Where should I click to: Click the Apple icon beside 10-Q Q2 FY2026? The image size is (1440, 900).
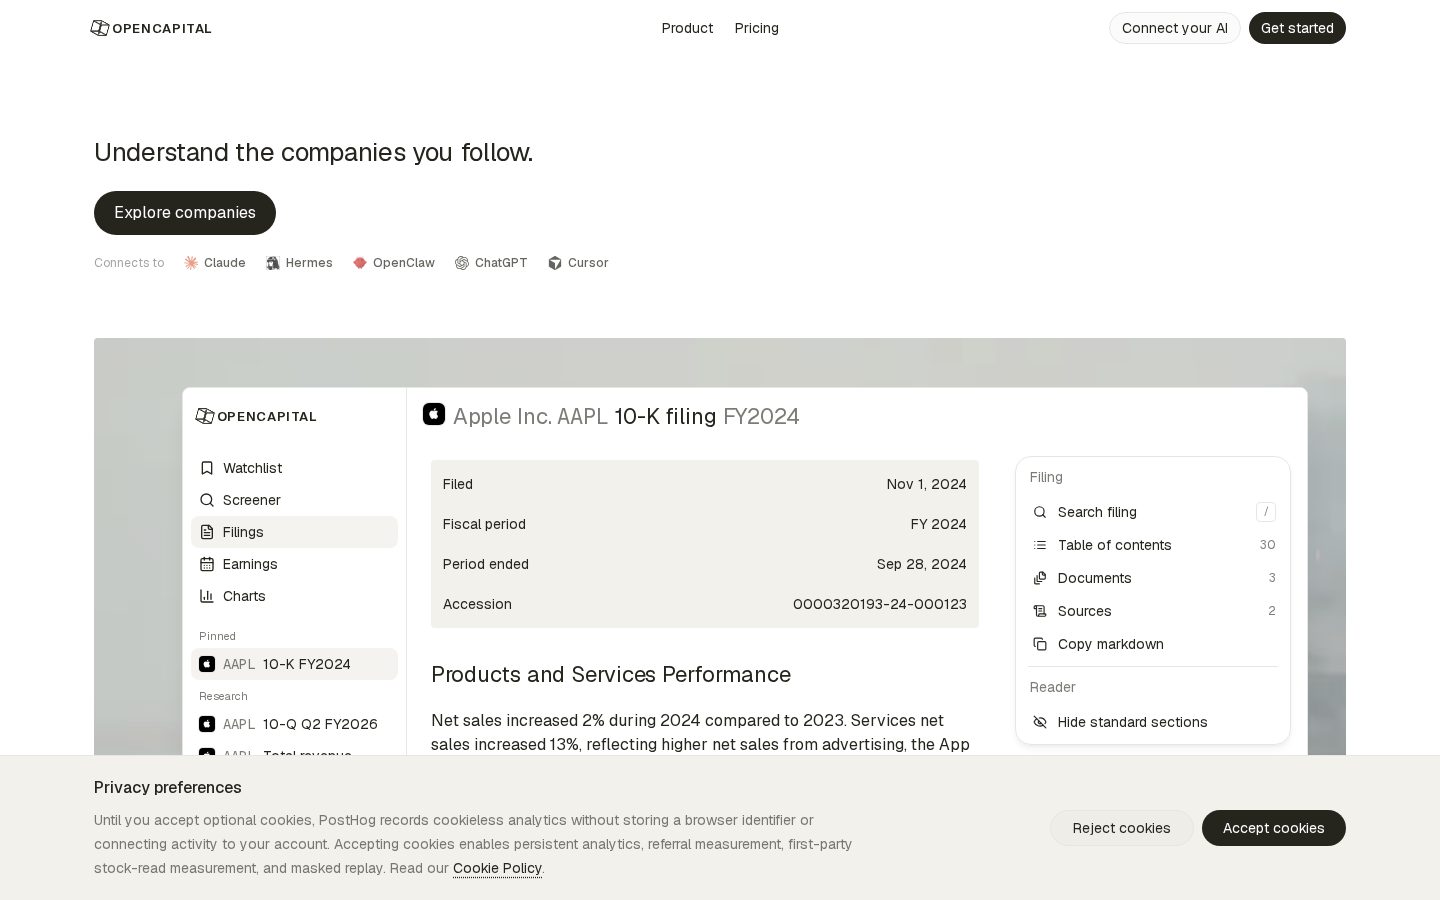[207, 724]
